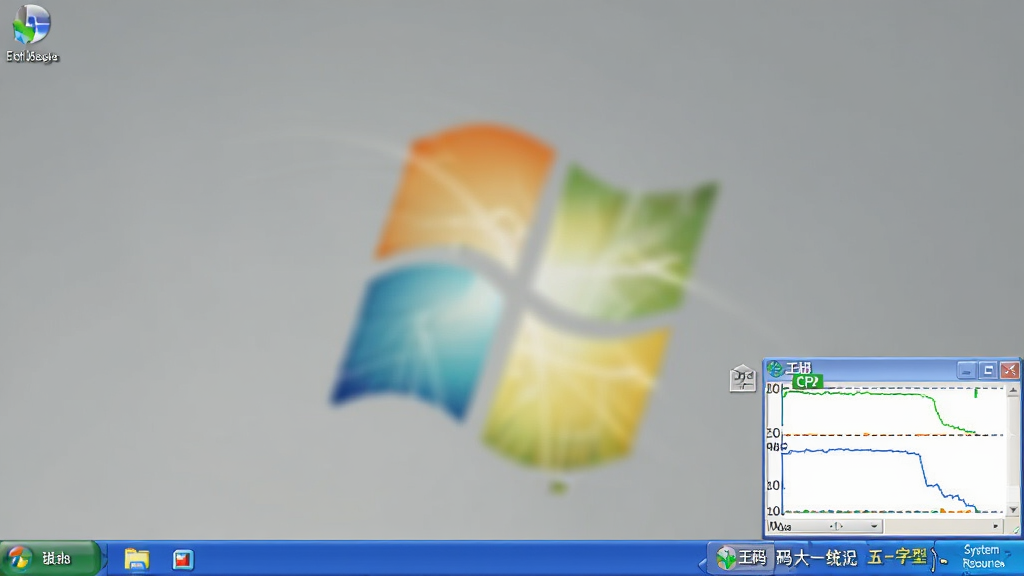
Task: Click the globe icon in the monitor window title bar
Action: 775,370
